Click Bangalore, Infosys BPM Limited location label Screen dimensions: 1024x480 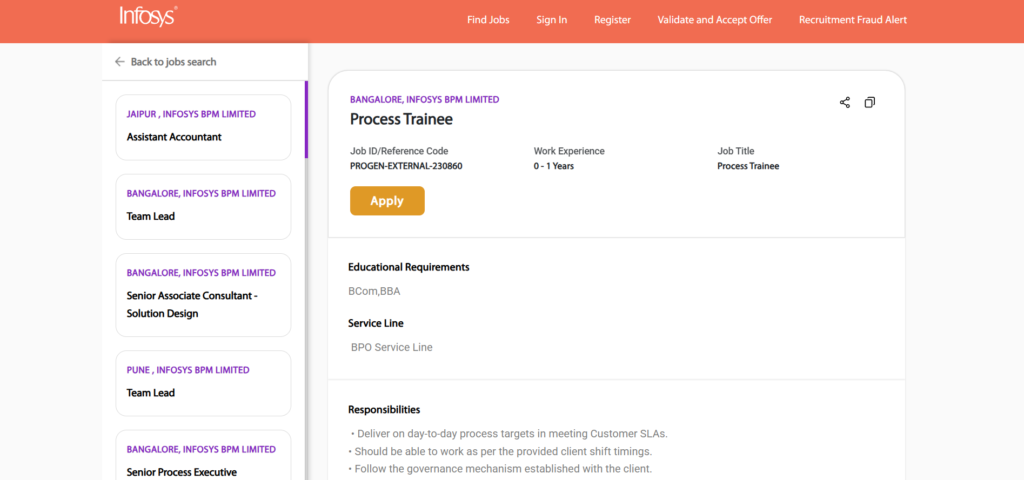point(424,100)
